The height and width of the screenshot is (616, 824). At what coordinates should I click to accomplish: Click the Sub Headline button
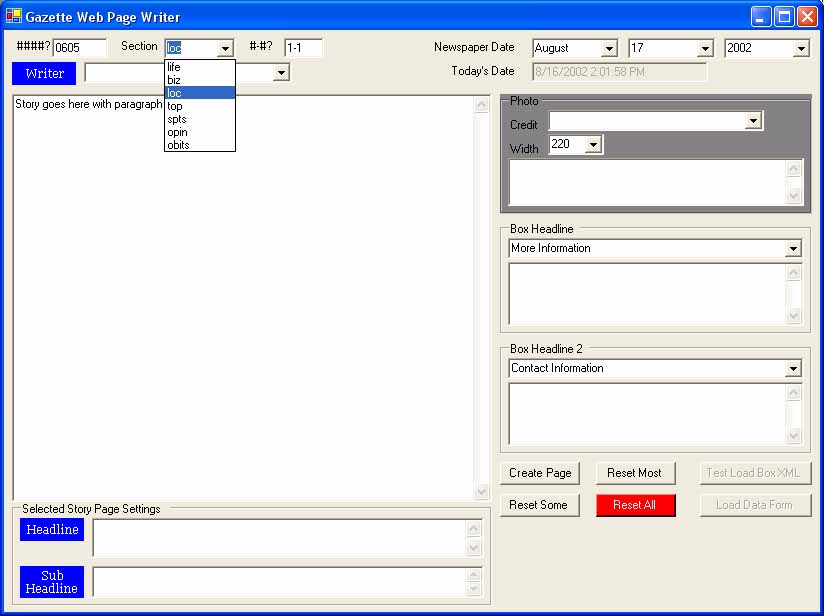coord(52,582)
